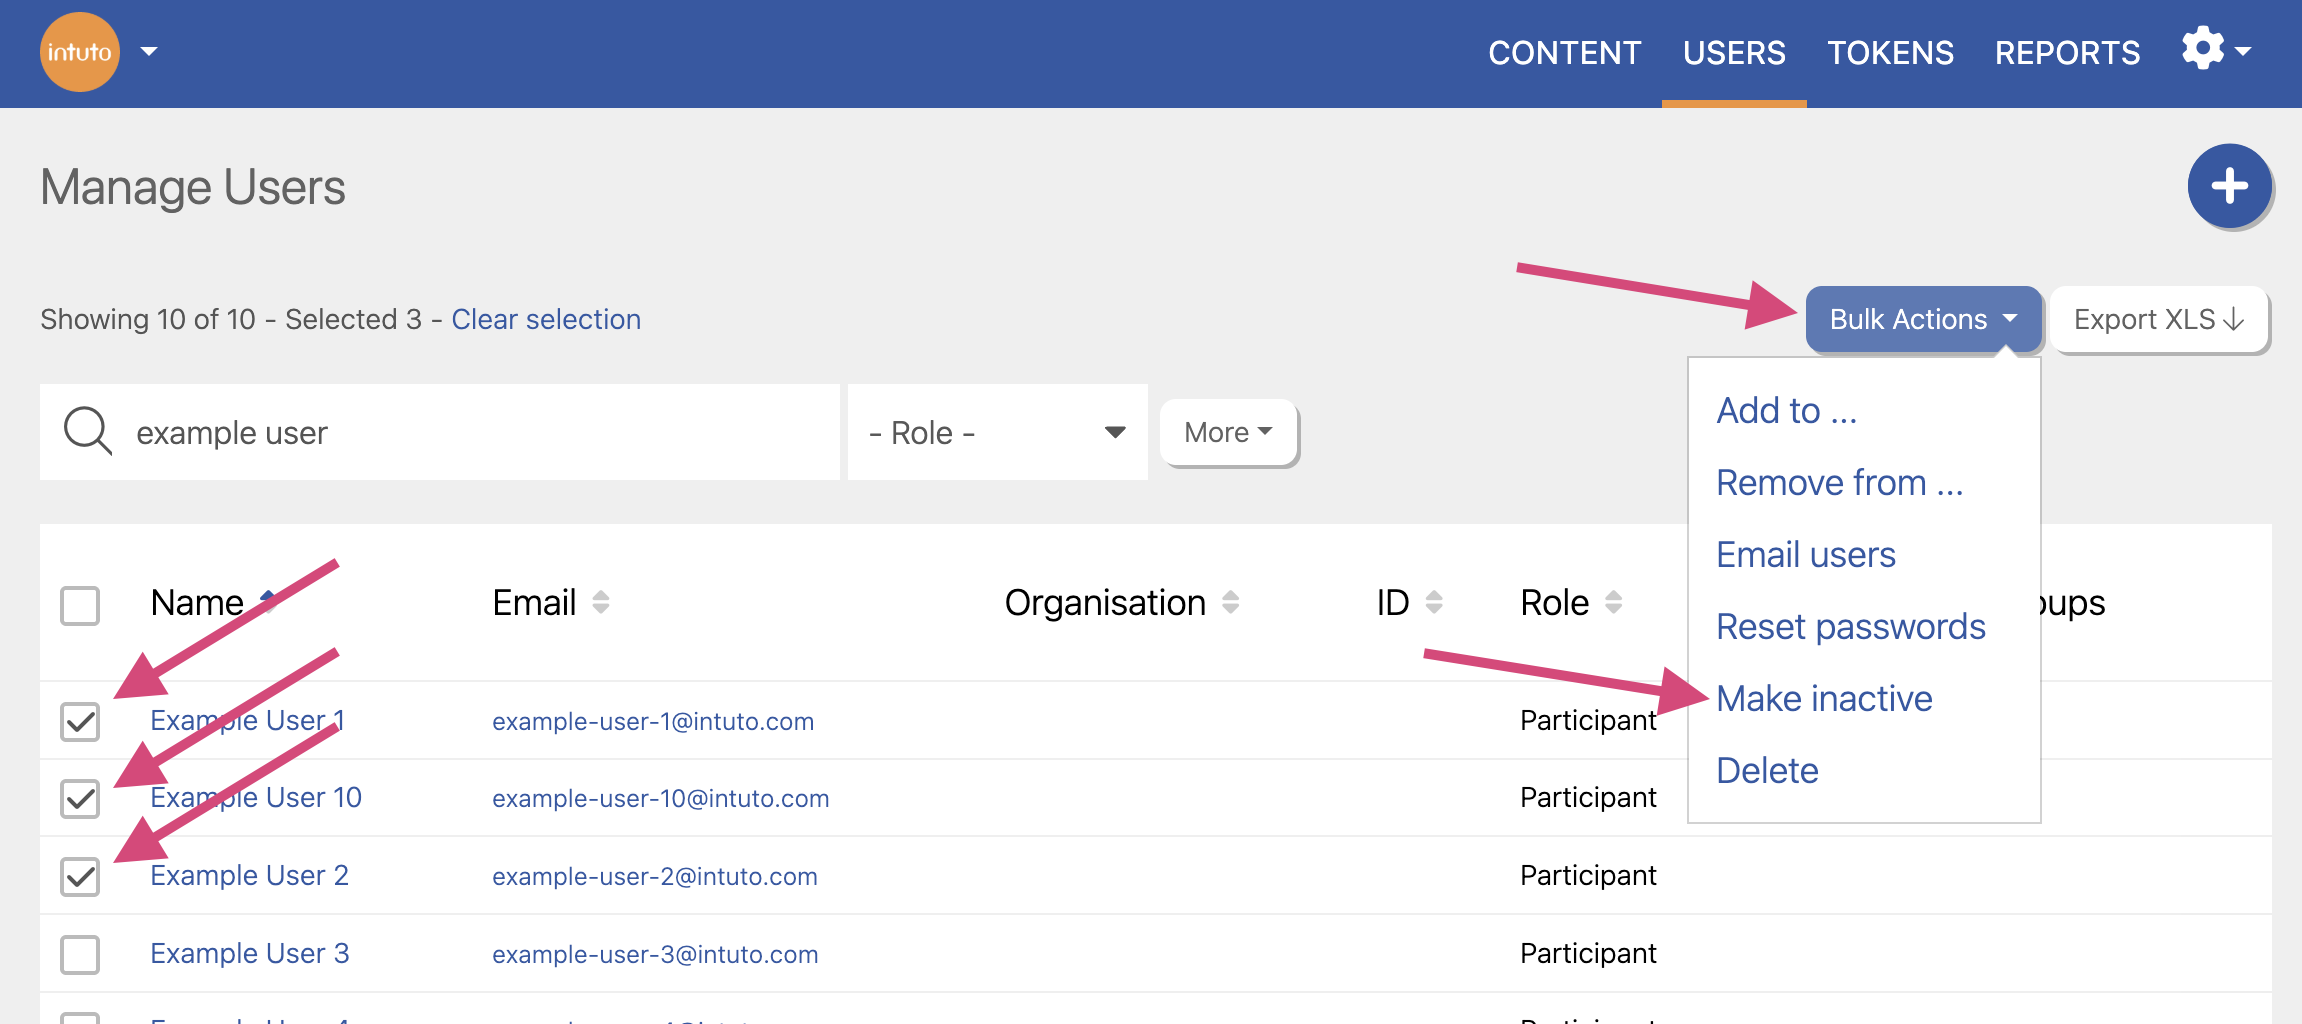The image size is (2302, 1024).
Task: Sort by ID column arrows
Action: [x=1433, y=602]
